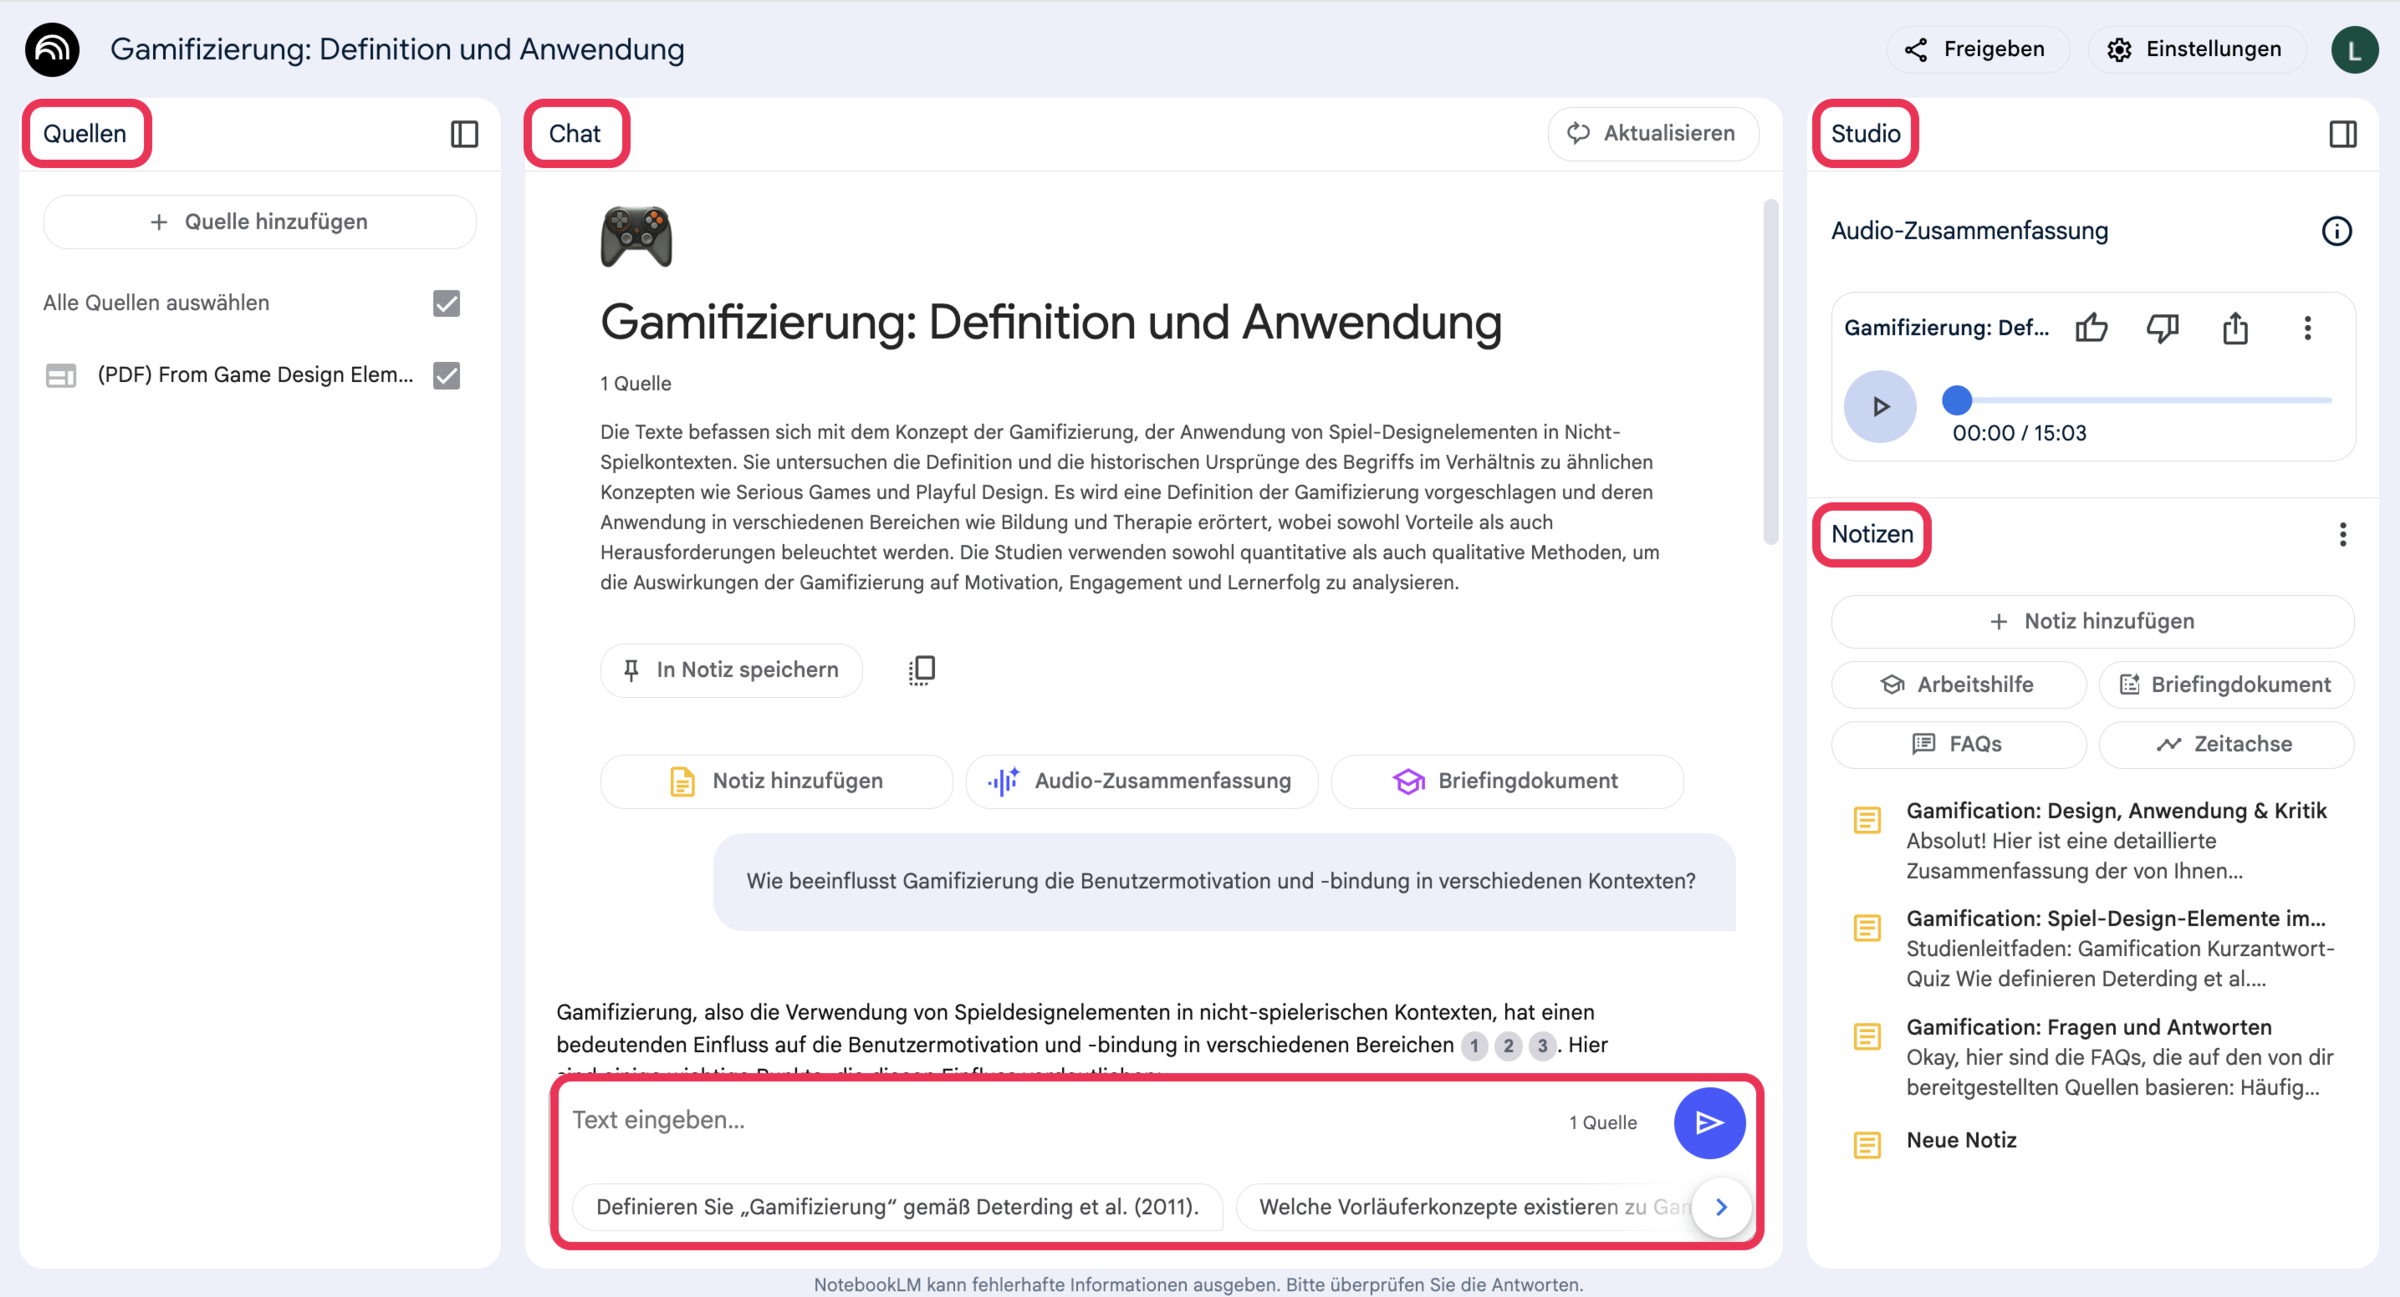The height and width of the screenshot is (1297, 2400).
Task: Collapse the Quellen panel with the sidebar icon
Action: pos(464,134)
